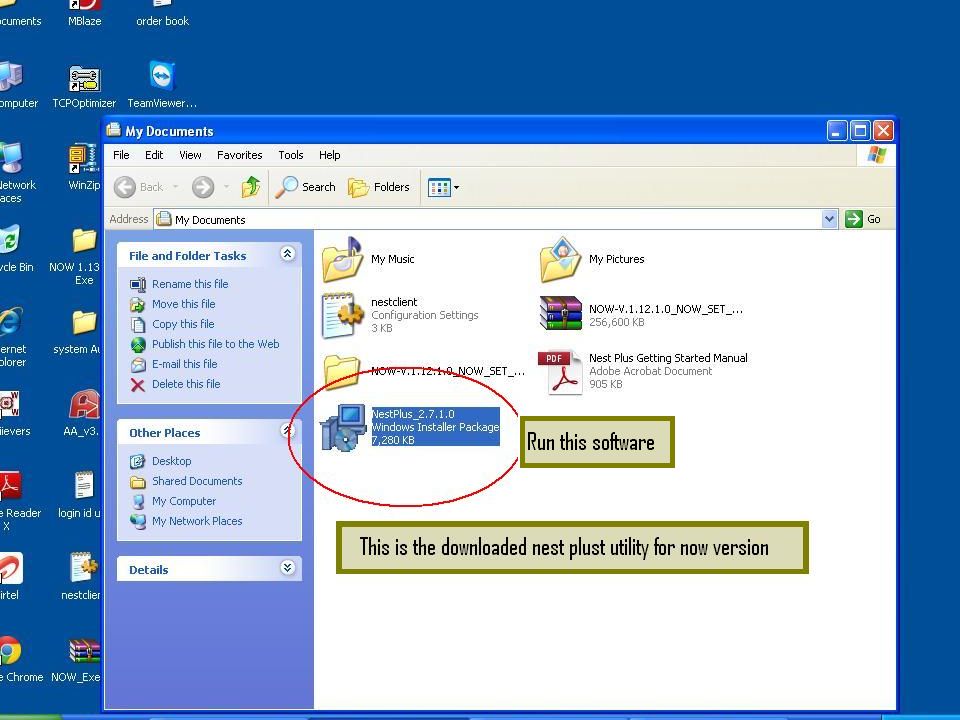Open the Search pane
This screenshot has width=960, height=720.
[x=305, y=187]
